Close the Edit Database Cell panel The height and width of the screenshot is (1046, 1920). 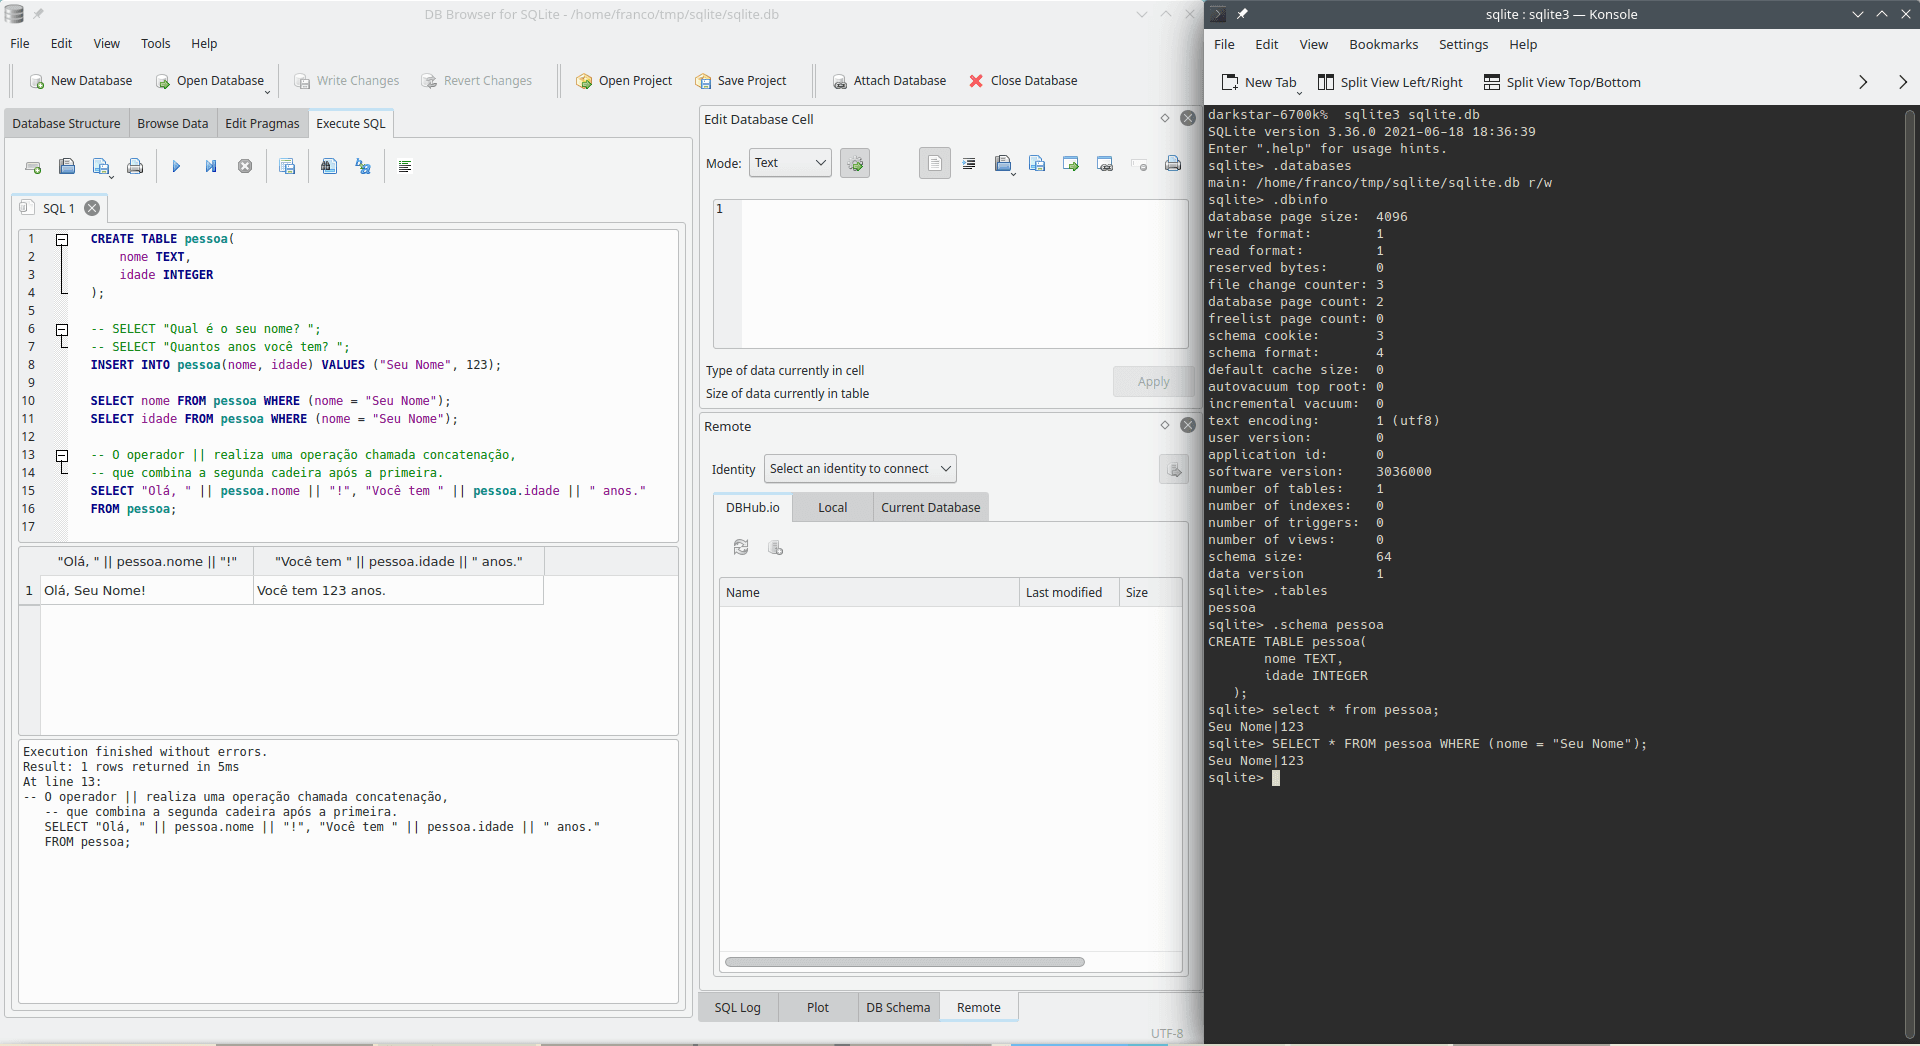1188,118
